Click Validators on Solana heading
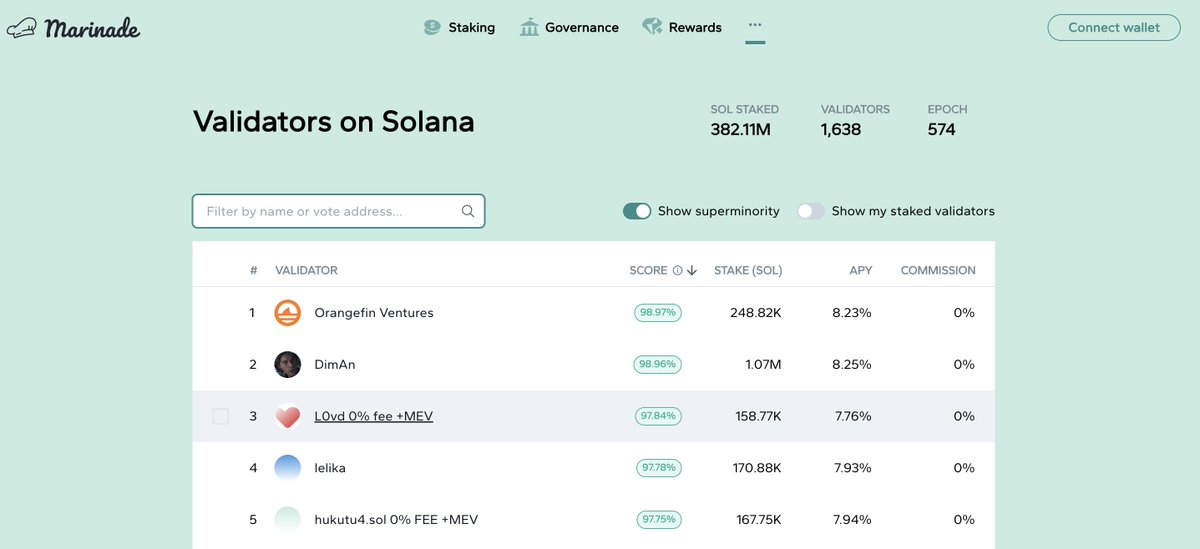Viewport: 1200px width, 549px height. click(x=334, y=122)
